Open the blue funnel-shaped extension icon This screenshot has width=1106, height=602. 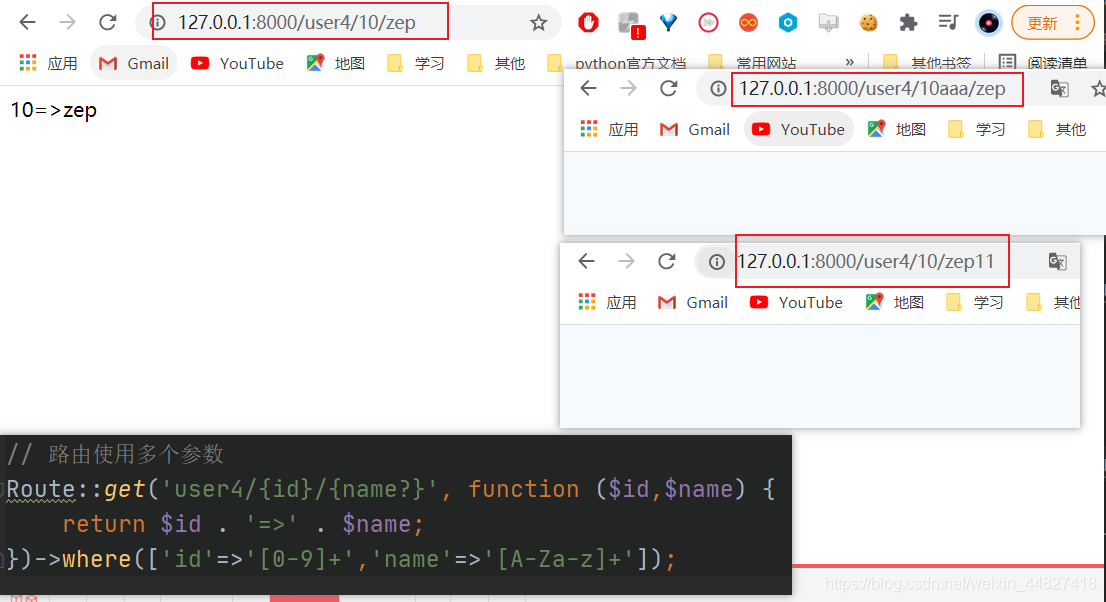668,23
